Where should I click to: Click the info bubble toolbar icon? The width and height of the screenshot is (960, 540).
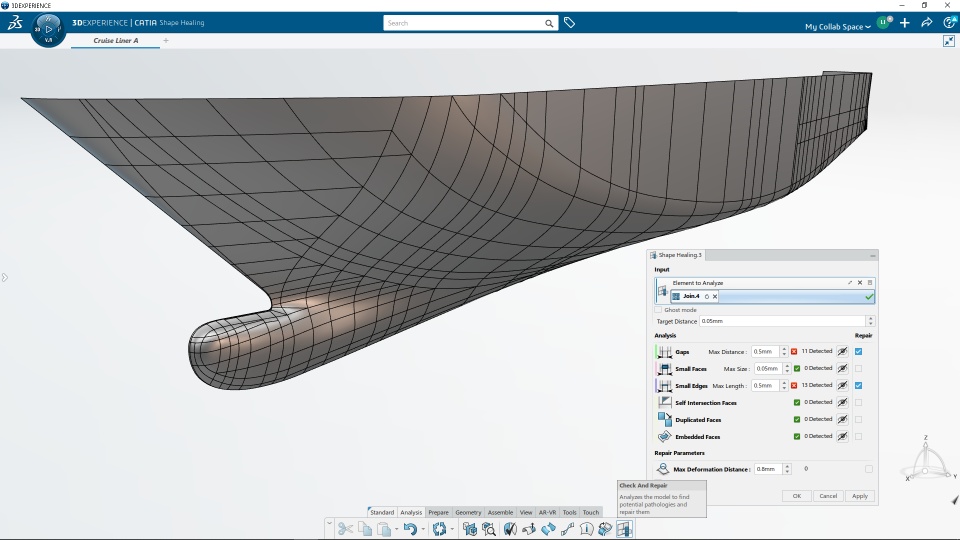point(586,529)
